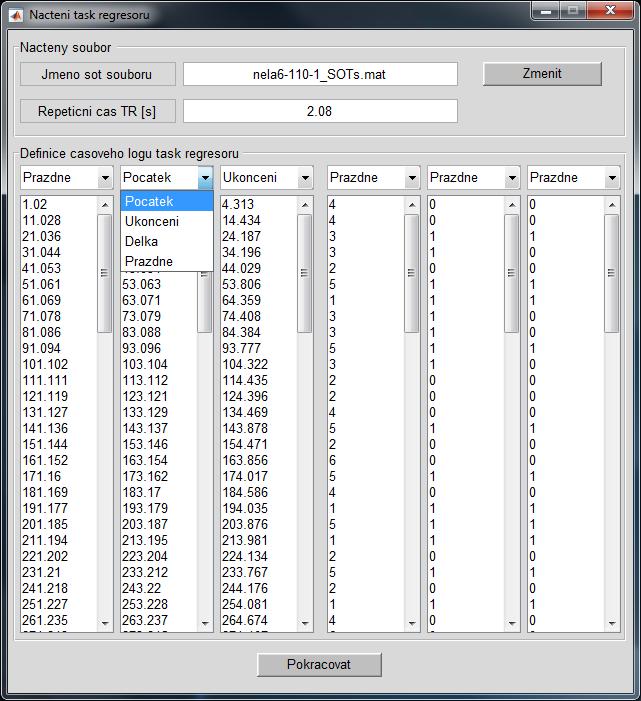Image resolution: width=641 pixels, height=701 pixels.
Task: Minimize the Nacteni task regresoru window
Action: pos(546,11)
